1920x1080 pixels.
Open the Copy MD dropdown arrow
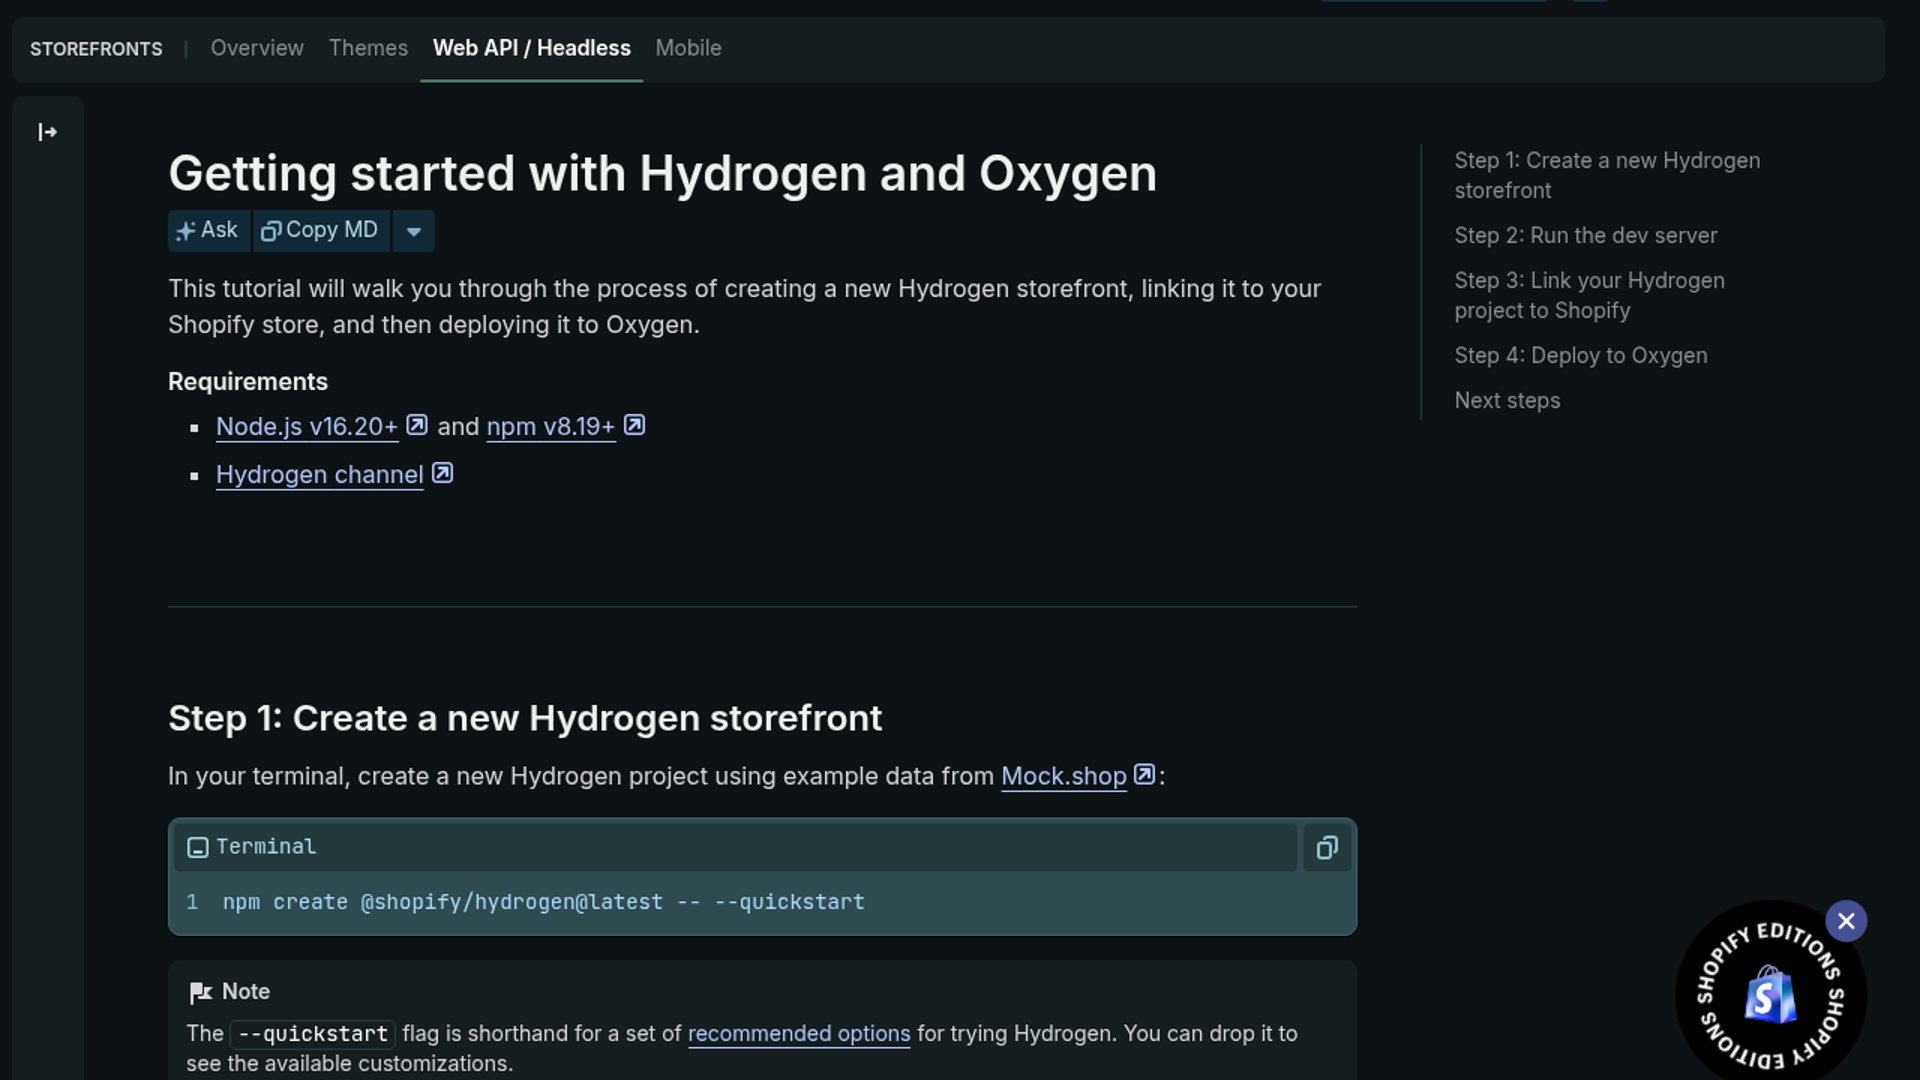click(414, 231)
